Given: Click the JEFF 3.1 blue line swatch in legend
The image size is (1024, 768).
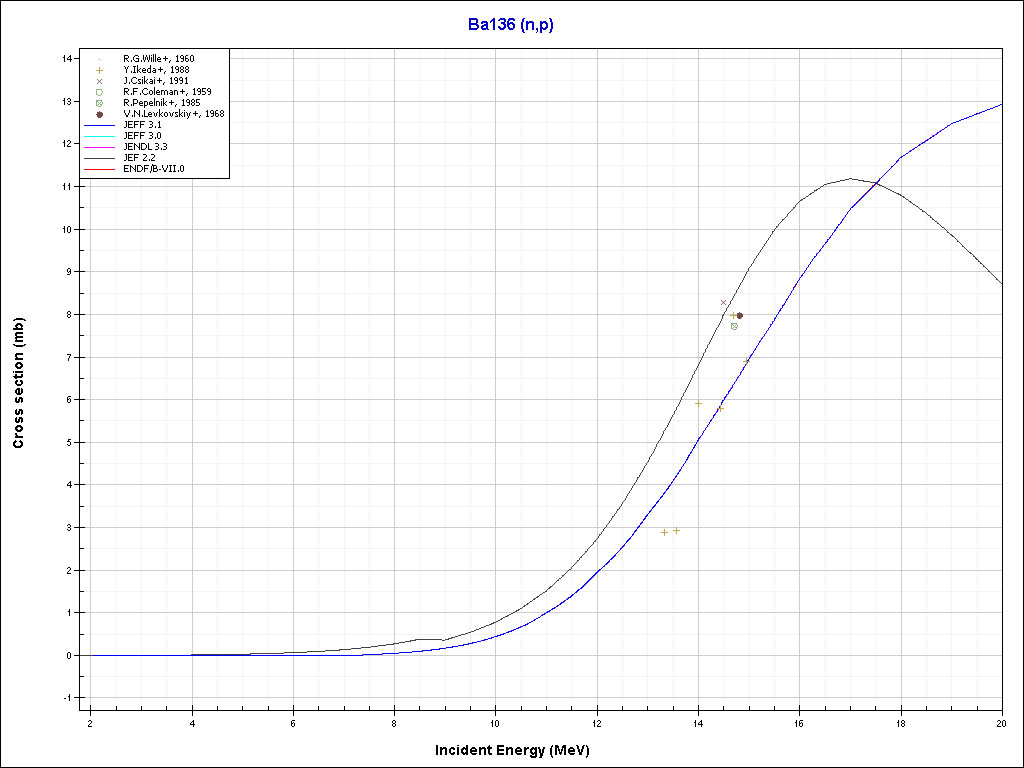Looking at the screenshot, I should tap(100, 125).
